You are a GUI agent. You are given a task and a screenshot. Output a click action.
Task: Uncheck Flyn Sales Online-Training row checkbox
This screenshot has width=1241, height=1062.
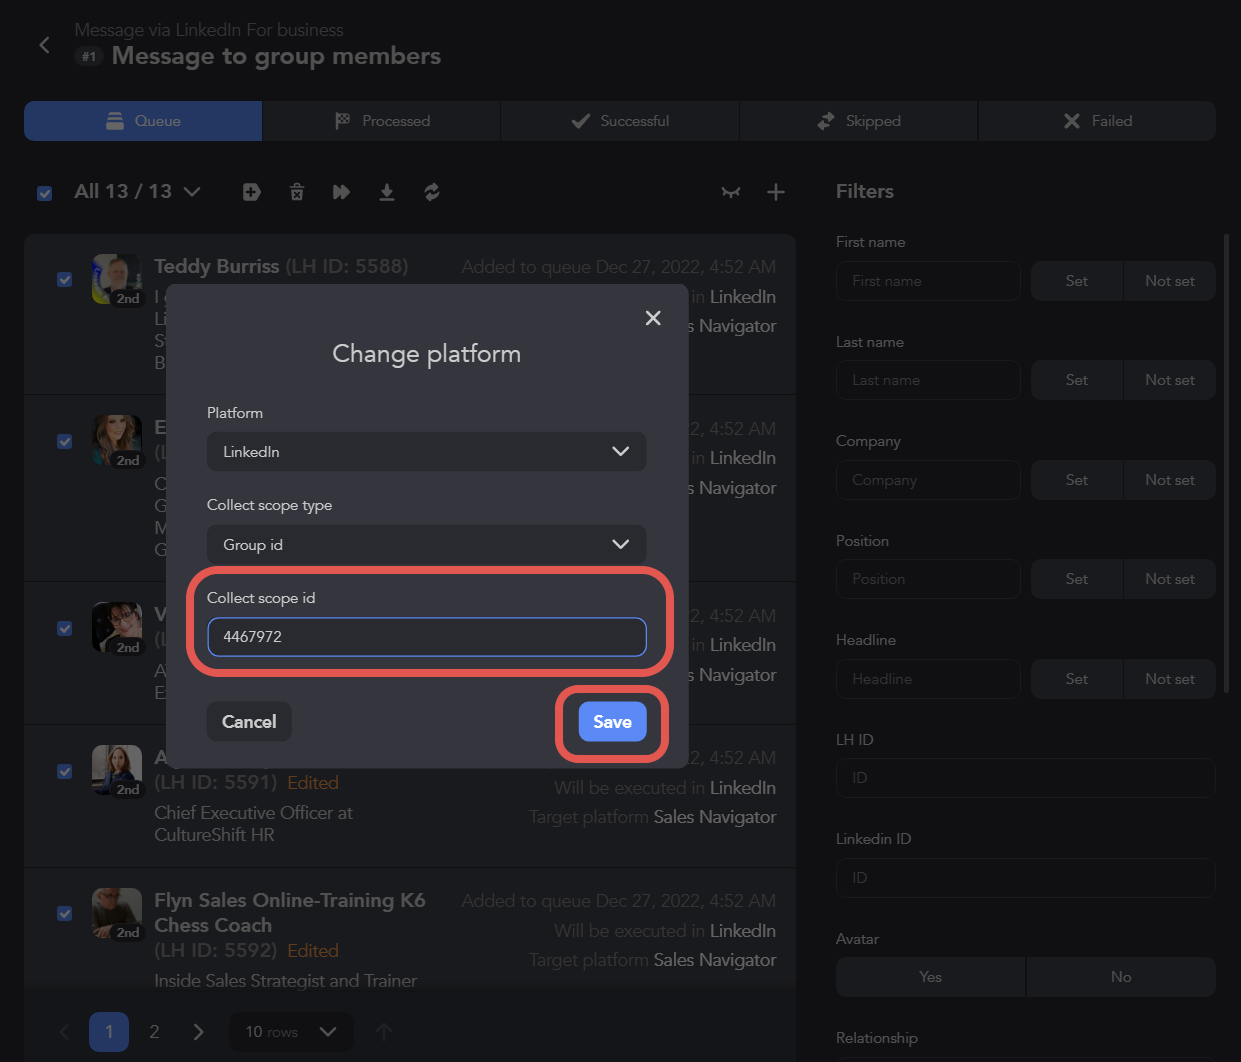pos(65,914)
